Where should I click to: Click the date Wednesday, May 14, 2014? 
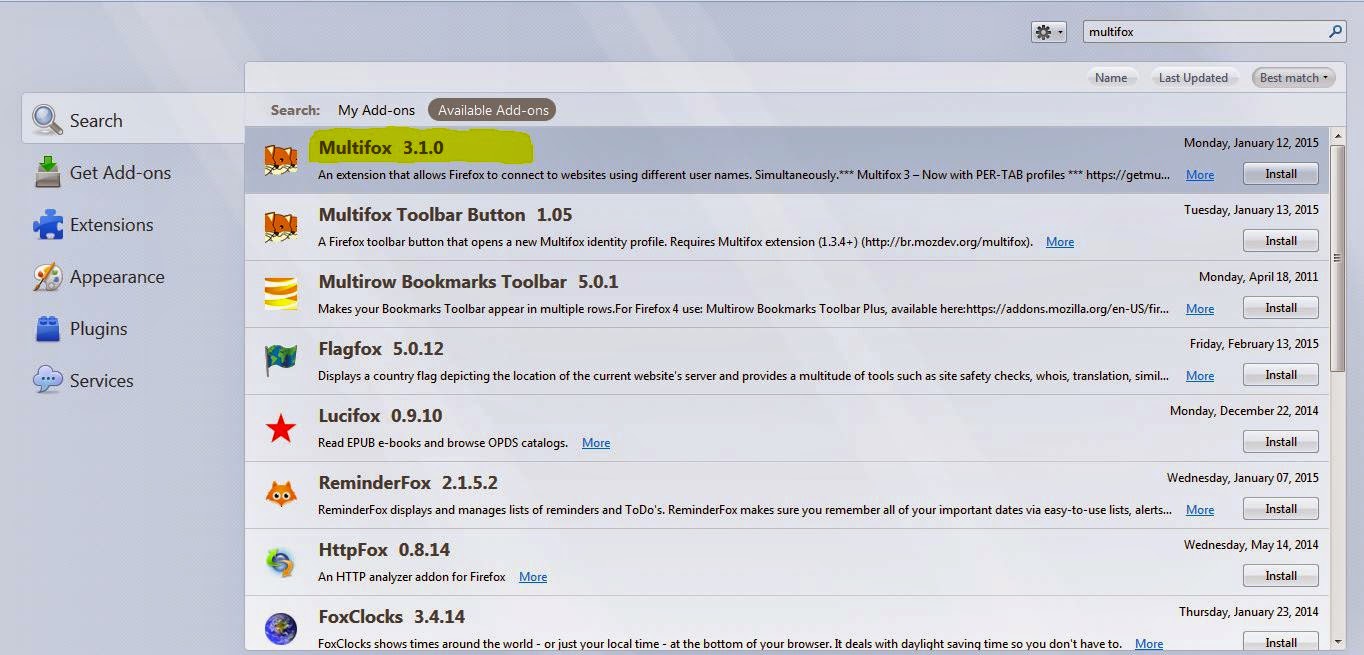point(1251,545)
